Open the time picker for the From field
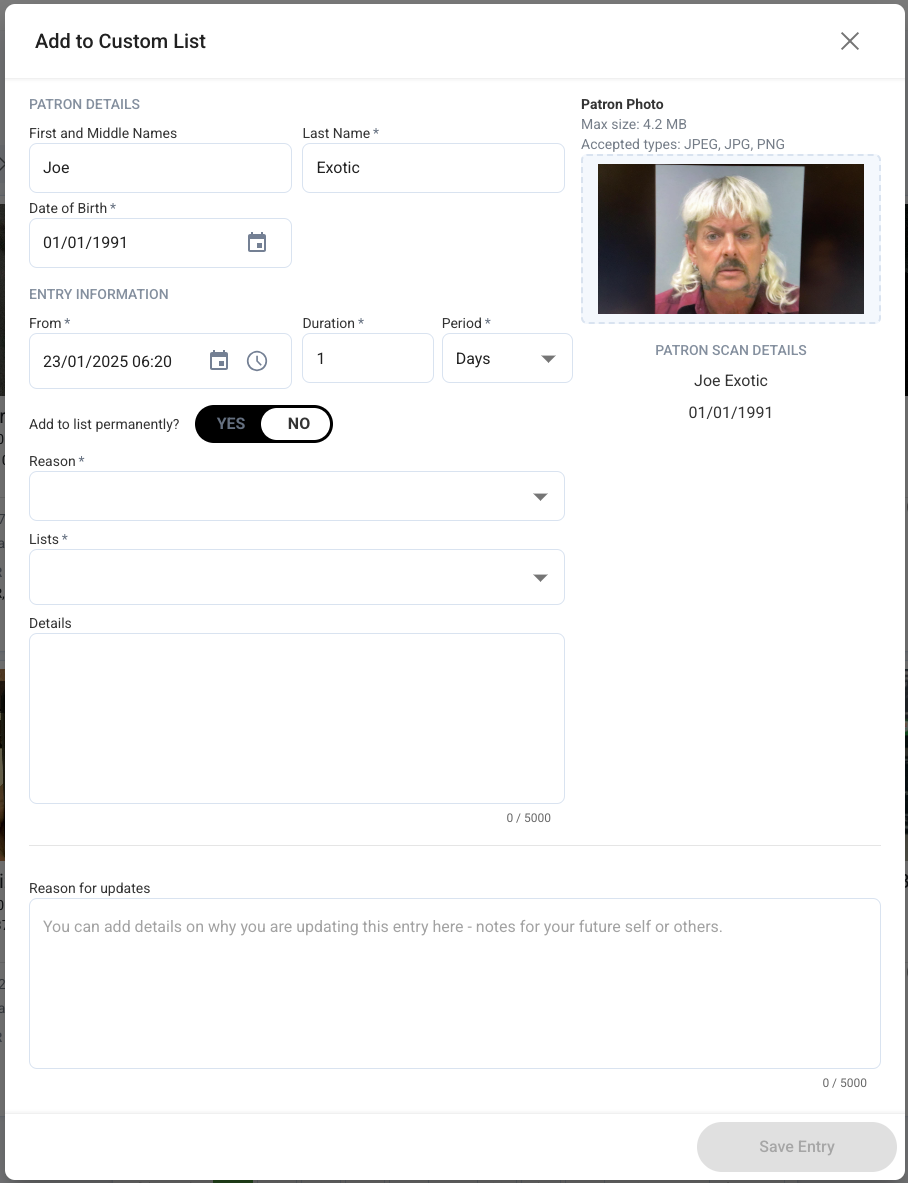Screen dimensions: 908x1183 [x=257, y=359]
